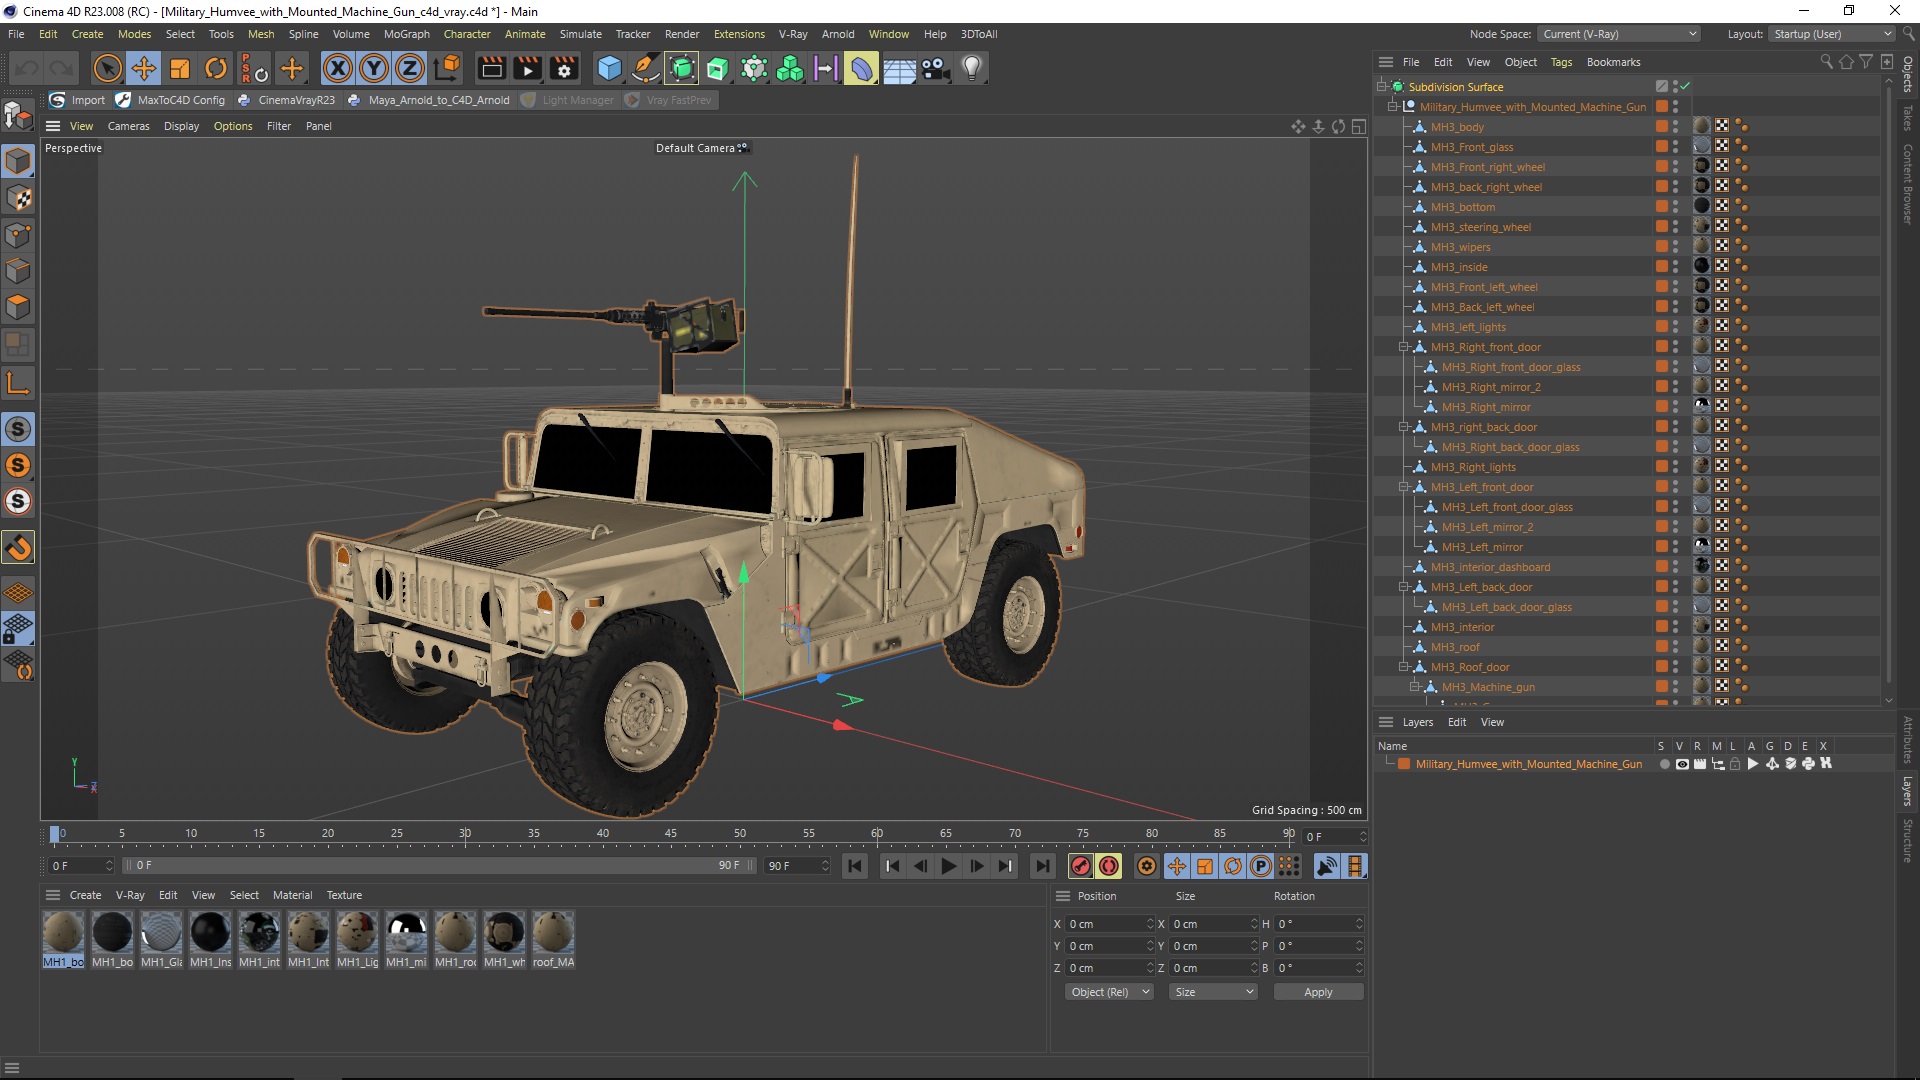This screenshot has height=1080, width=1920.
Task: Open the Node Space dropdown
Action: [1618, 34]
